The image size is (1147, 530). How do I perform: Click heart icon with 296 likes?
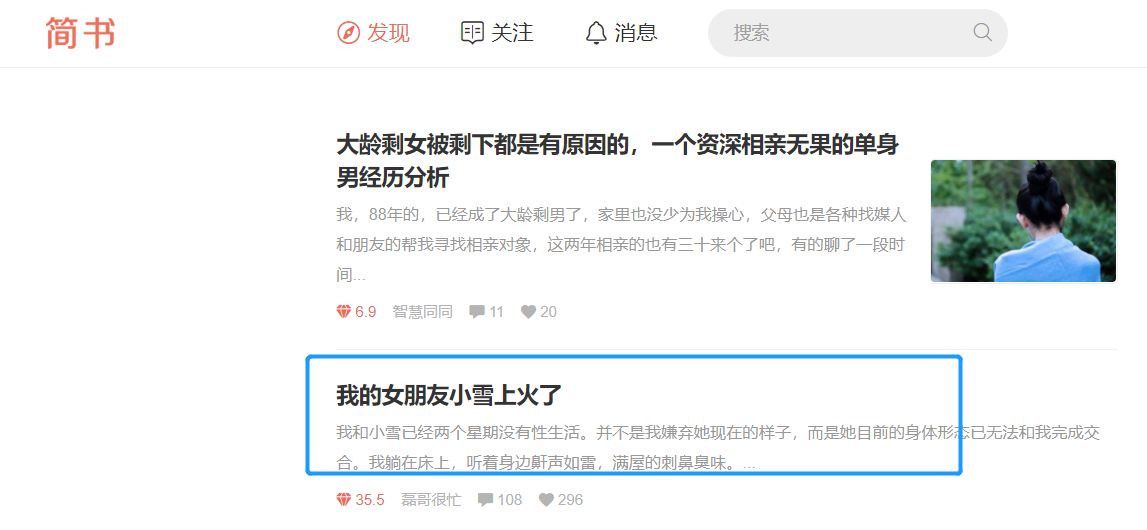[x=546, y=500]
